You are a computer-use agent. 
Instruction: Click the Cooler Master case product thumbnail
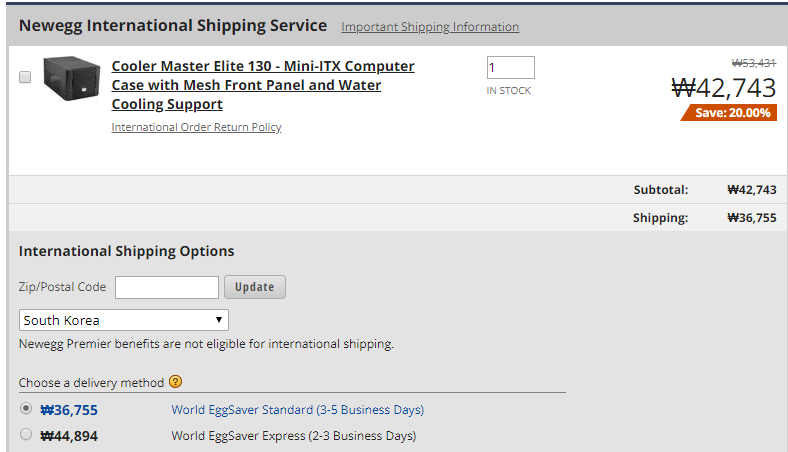click(x=71, y=78)
